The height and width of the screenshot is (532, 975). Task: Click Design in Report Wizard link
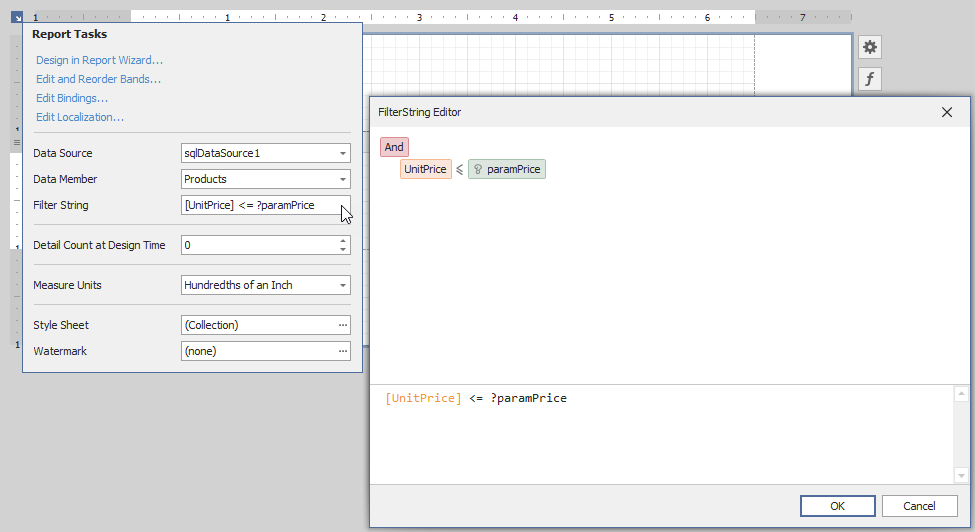click(x=99, y=61)
